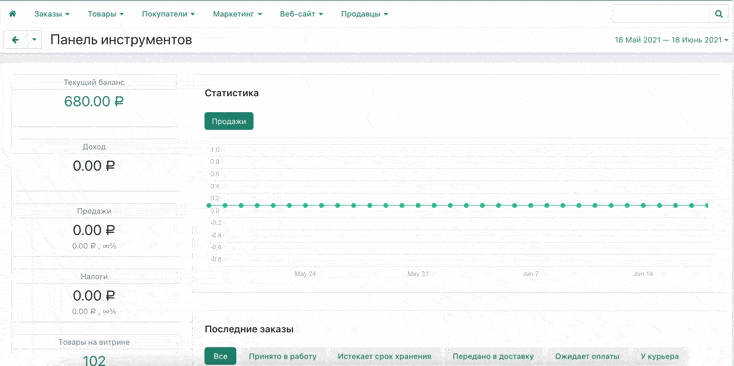The width and height of the screenshot is (734, 366).
Task: Open the Товары menu
Action: point(106,14)
